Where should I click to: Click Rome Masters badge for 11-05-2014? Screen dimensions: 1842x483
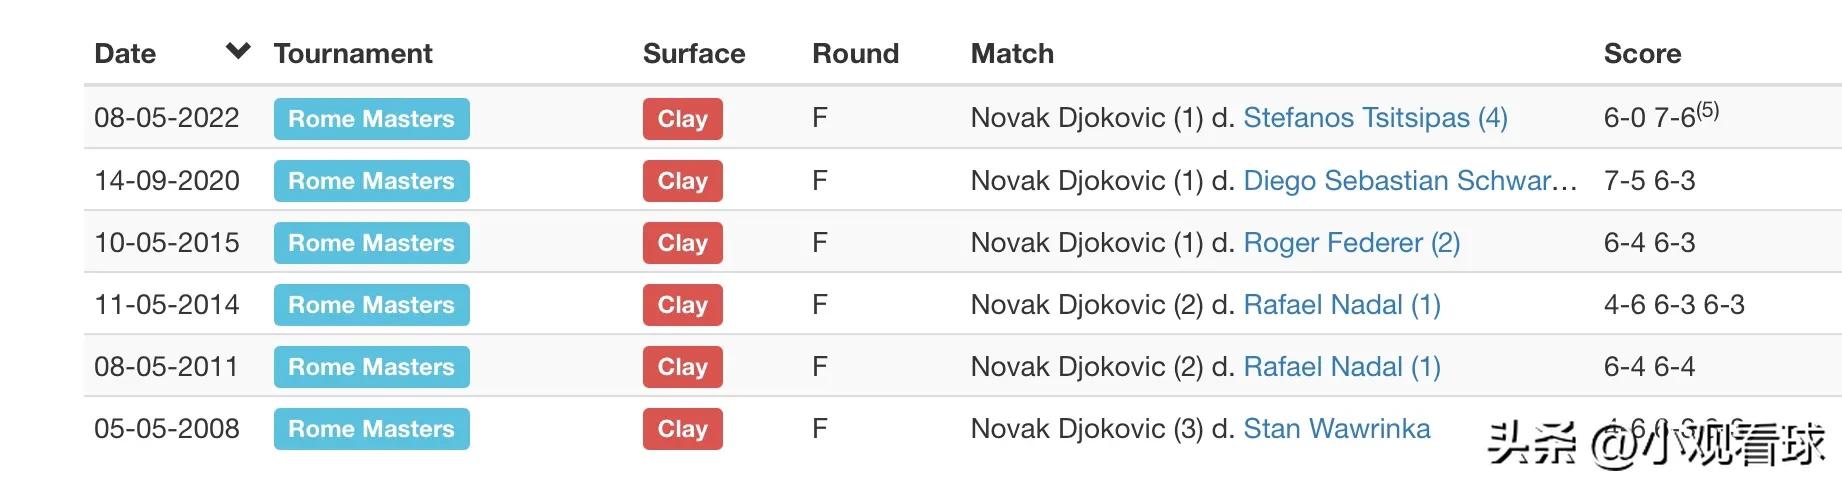[x=371, y=305]
